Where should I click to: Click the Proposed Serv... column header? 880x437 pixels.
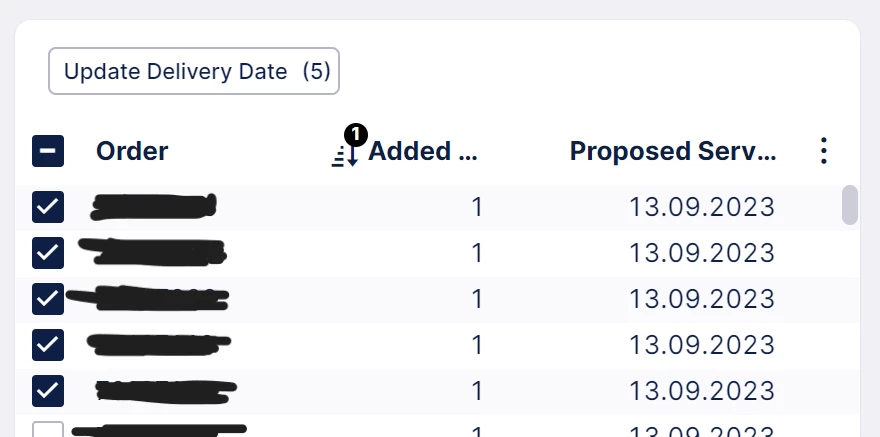tap(672, 151)
